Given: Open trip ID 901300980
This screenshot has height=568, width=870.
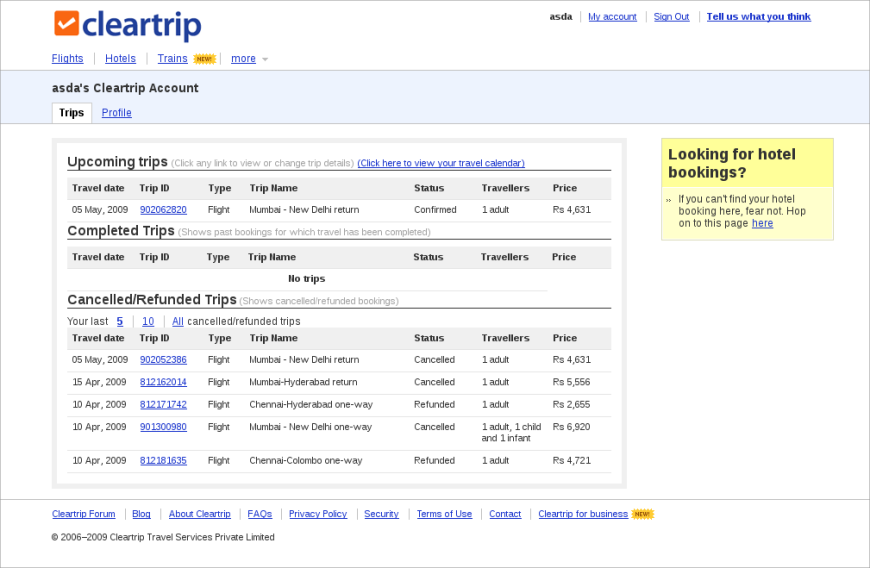Looking at the screenshot, I should 163,427.
